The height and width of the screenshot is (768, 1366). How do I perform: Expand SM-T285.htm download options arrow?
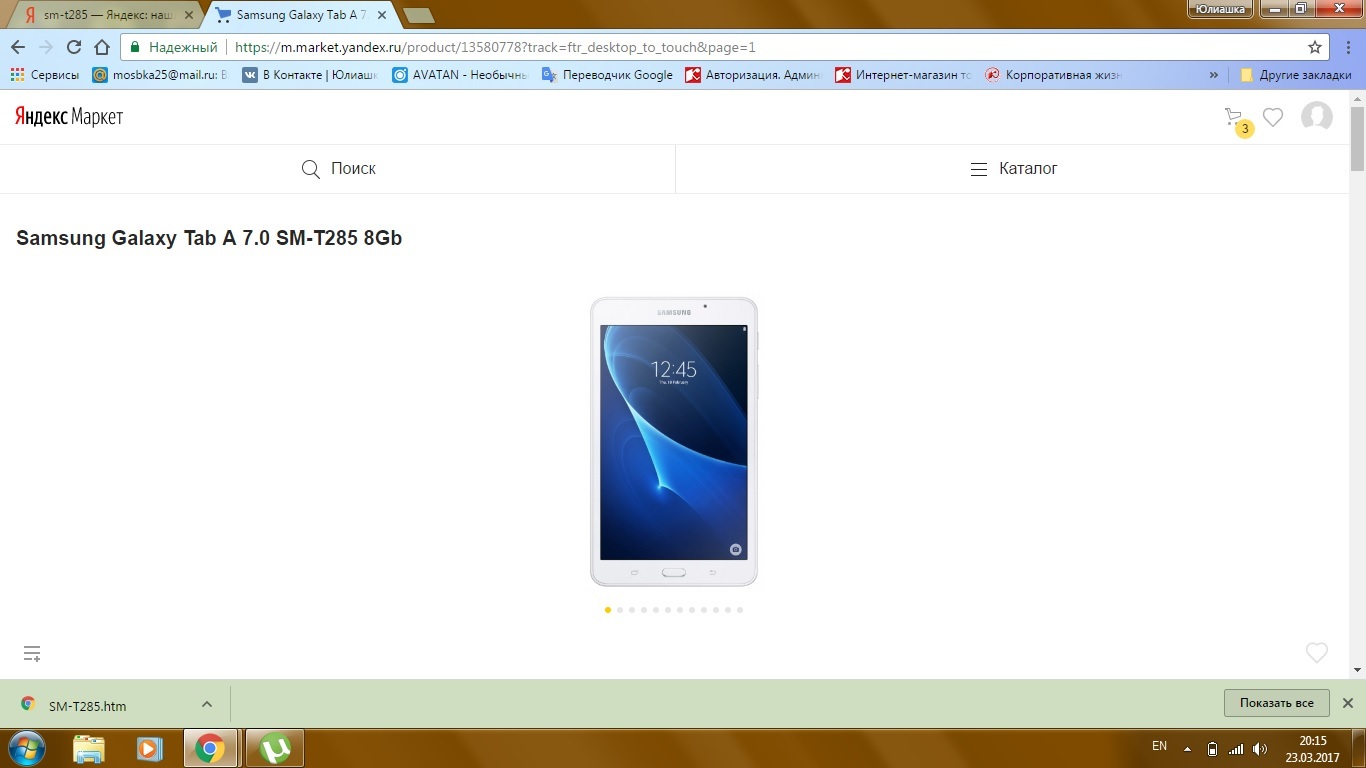(x=207, y=704)
